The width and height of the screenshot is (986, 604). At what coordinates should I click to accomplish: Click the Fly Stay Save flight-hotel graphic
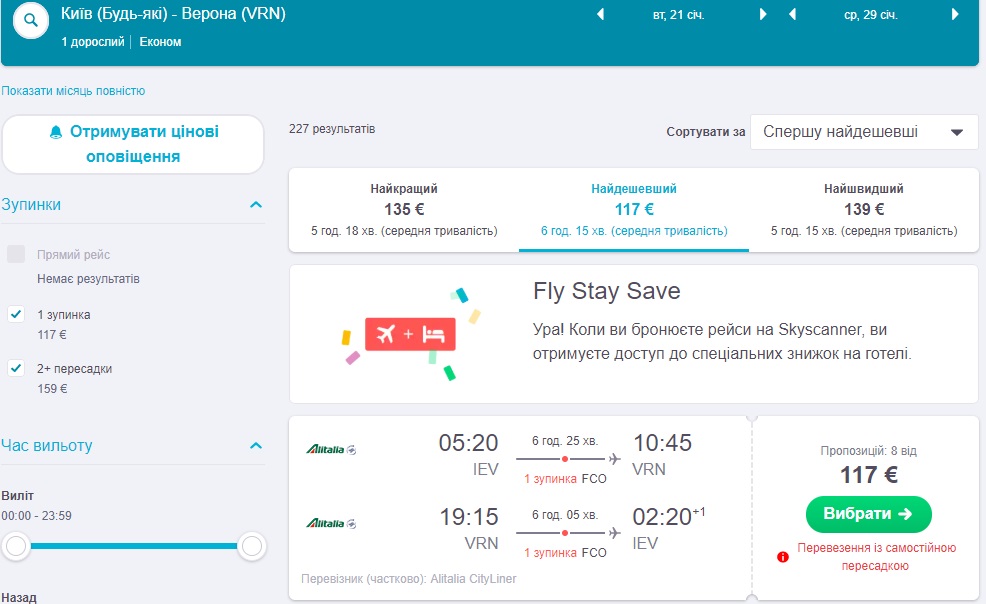(x=410, y=334)
